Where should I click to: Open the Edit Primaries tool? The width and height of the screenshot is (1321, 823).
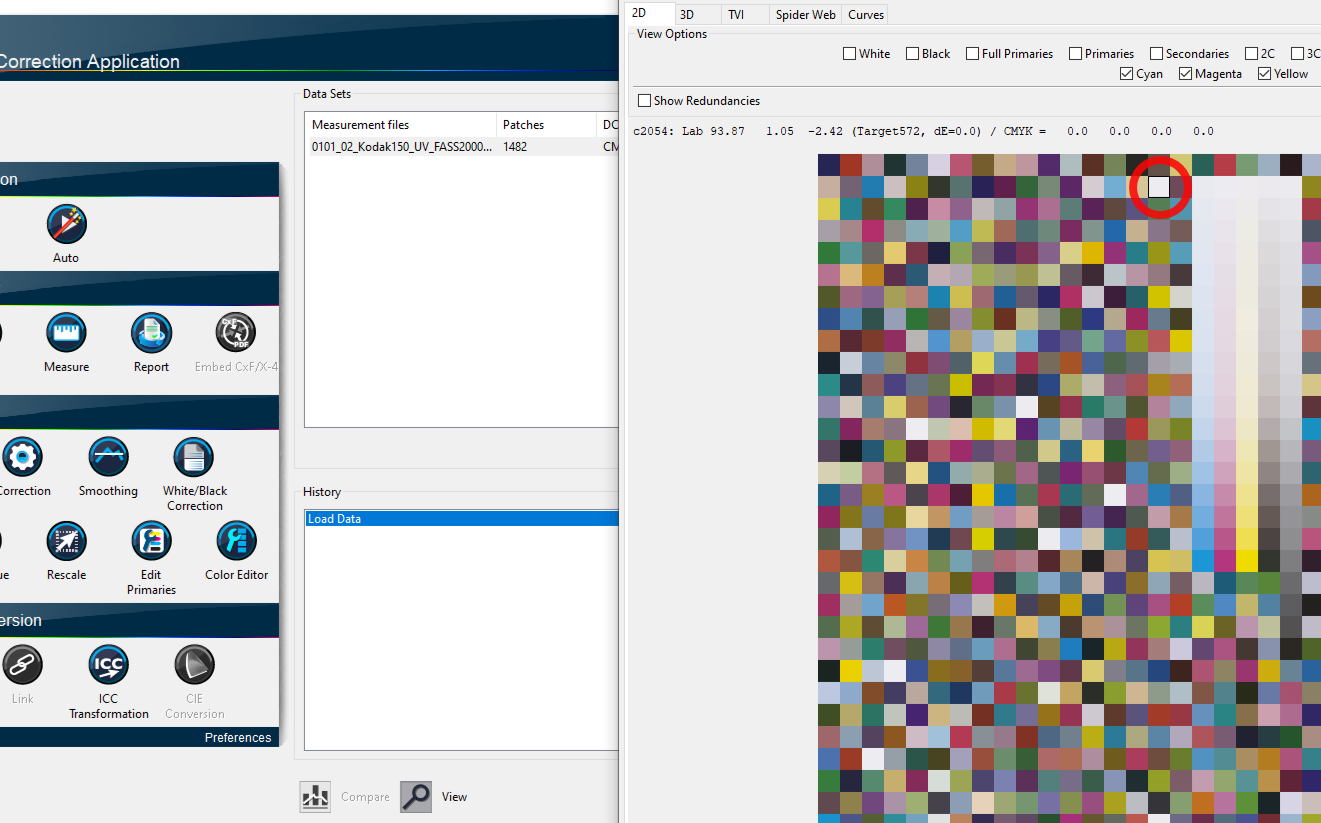click(151, 541)
